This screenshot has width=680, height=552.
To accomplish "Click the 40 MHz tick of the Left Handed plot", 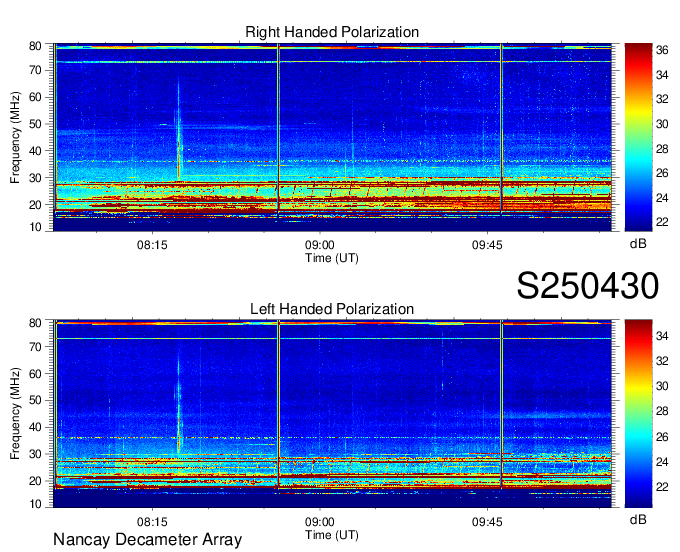I will (x=35, y=427).
